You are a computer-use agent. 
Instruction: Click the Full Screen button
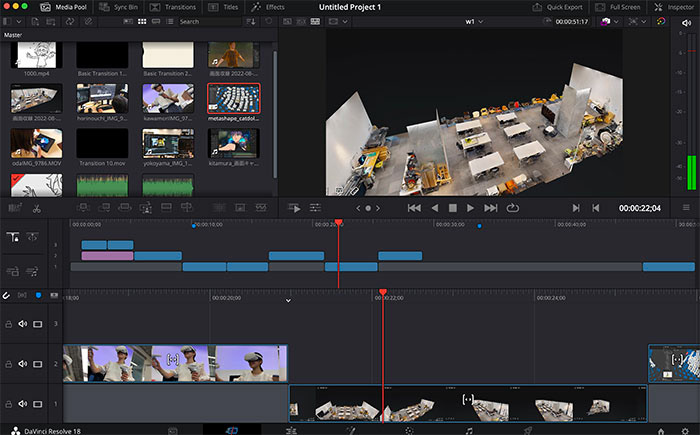[x=618, y=7]
